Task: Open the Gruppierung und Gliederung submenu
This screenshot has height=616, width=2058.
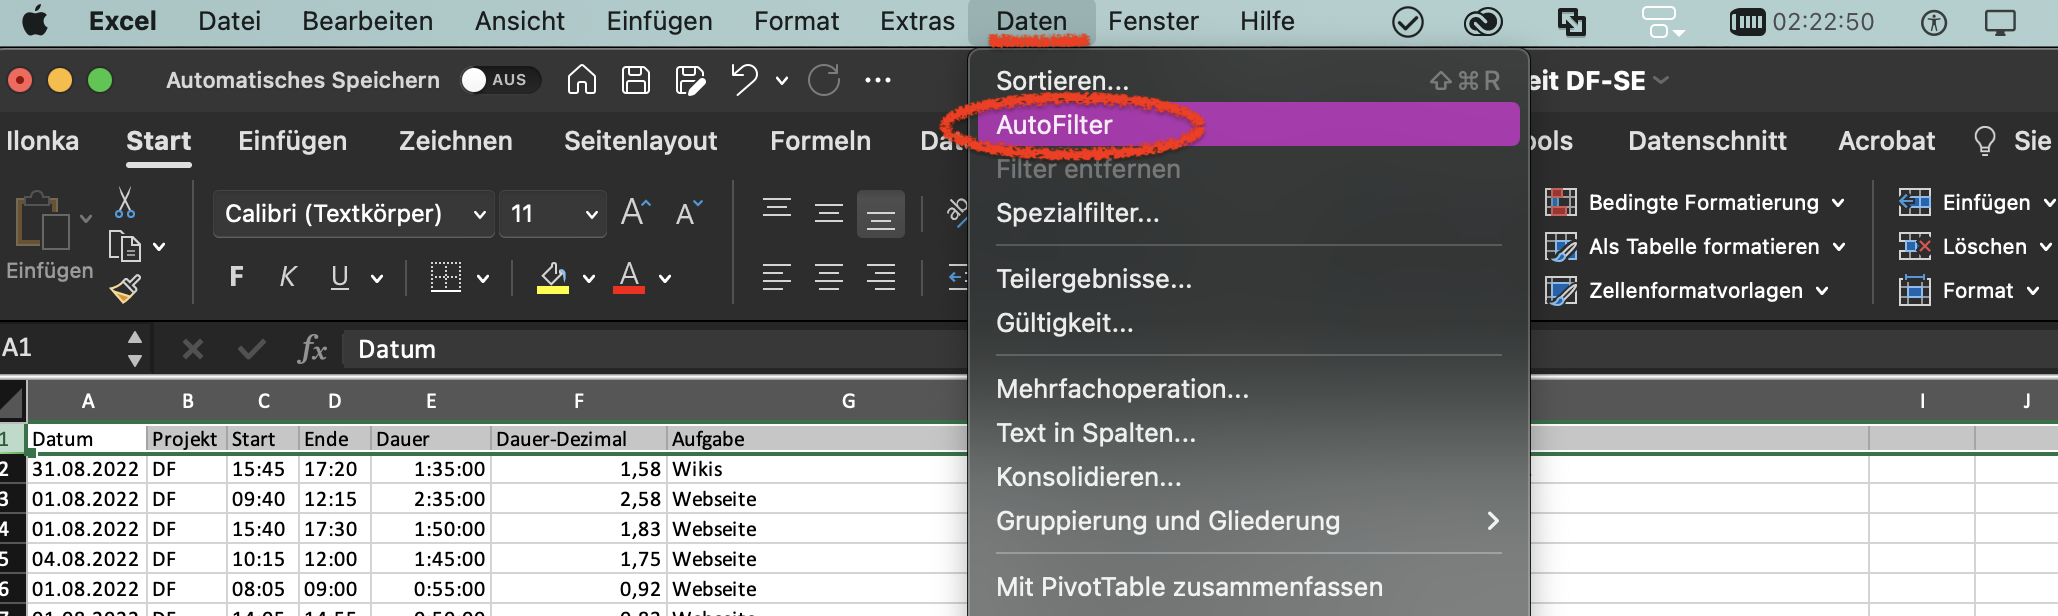Action: click(1247, 521)
